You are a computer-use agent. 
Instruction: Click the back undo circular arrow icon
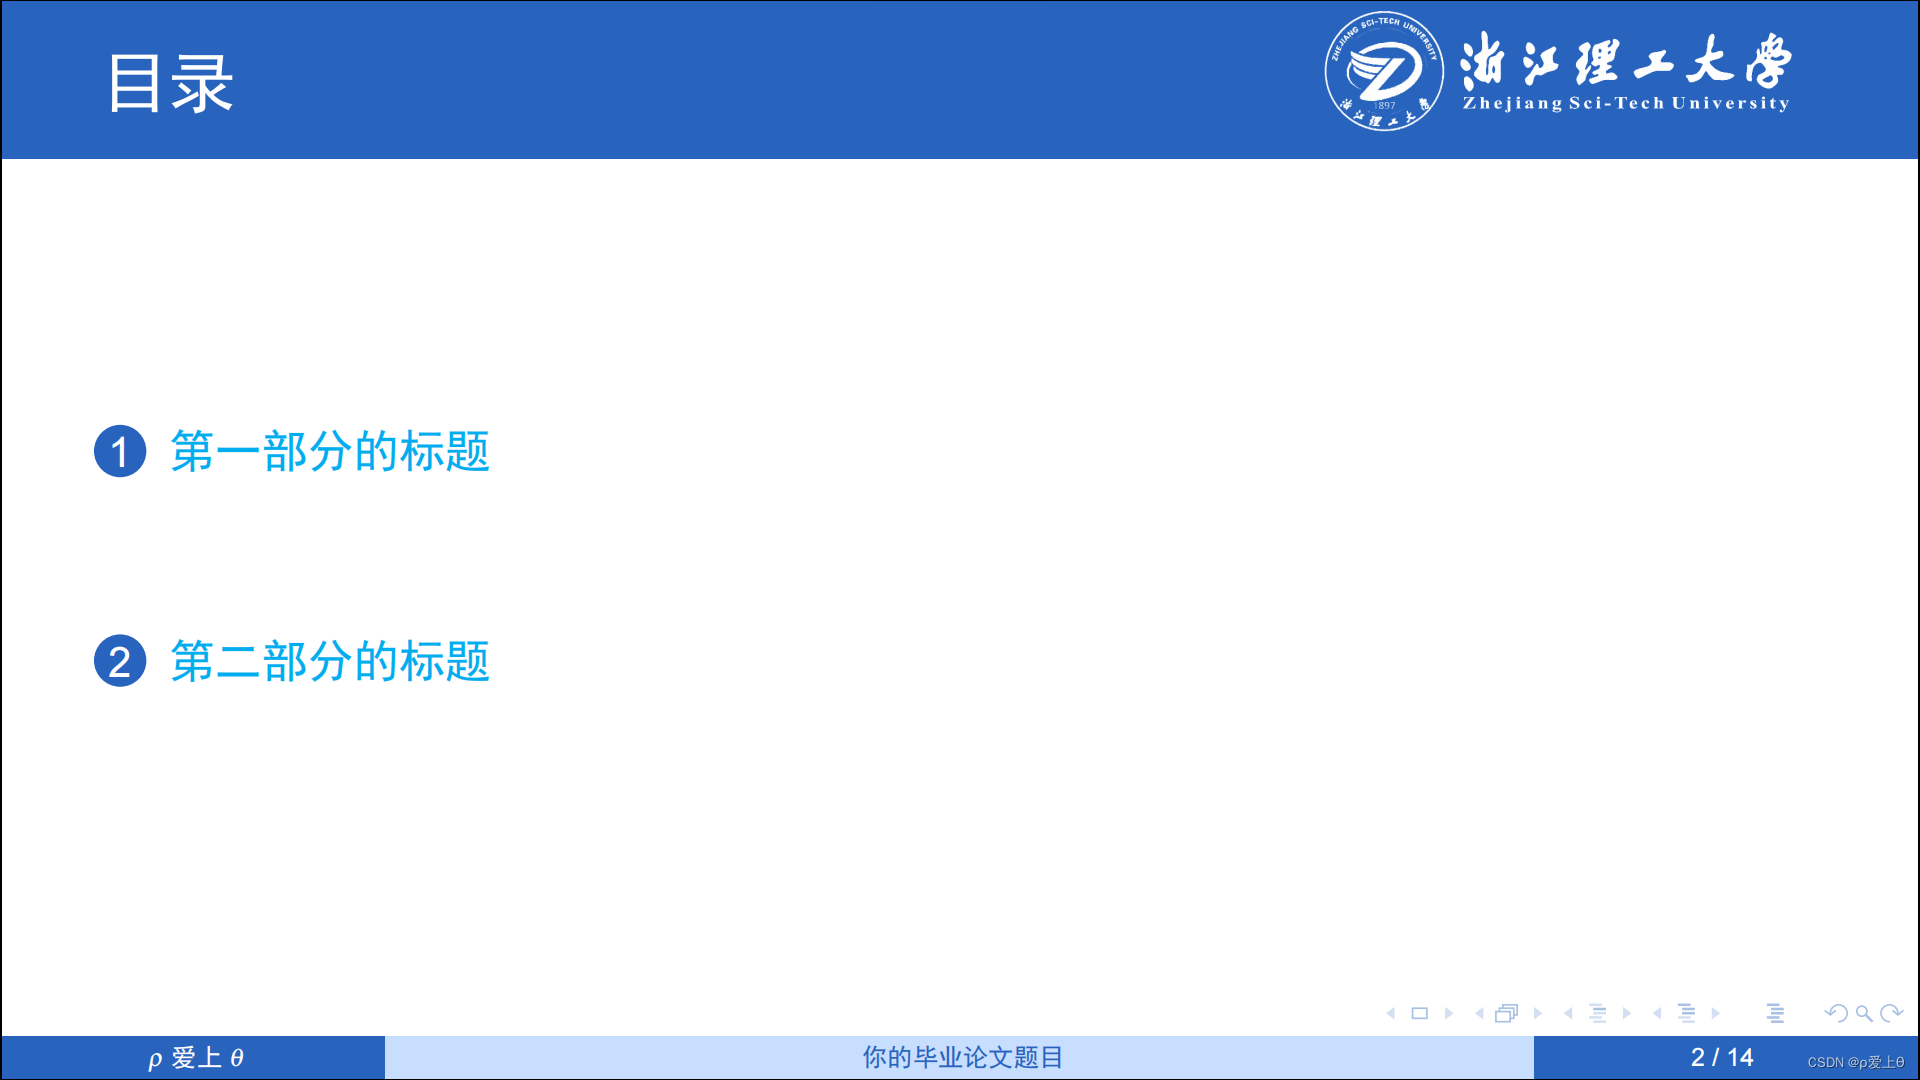[x=1835, y=1013]
